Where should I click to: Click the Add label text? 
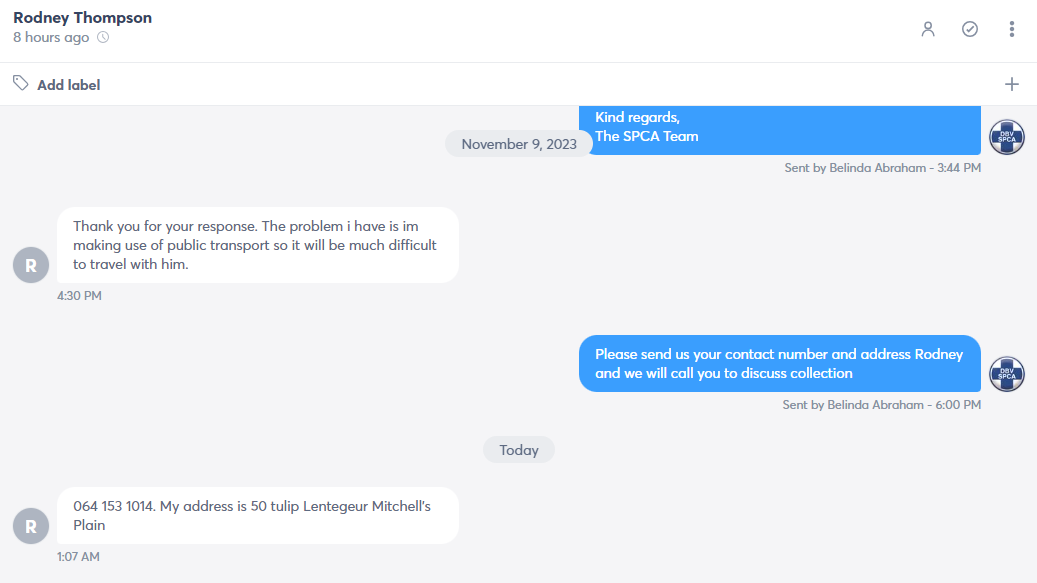(69, 85)
